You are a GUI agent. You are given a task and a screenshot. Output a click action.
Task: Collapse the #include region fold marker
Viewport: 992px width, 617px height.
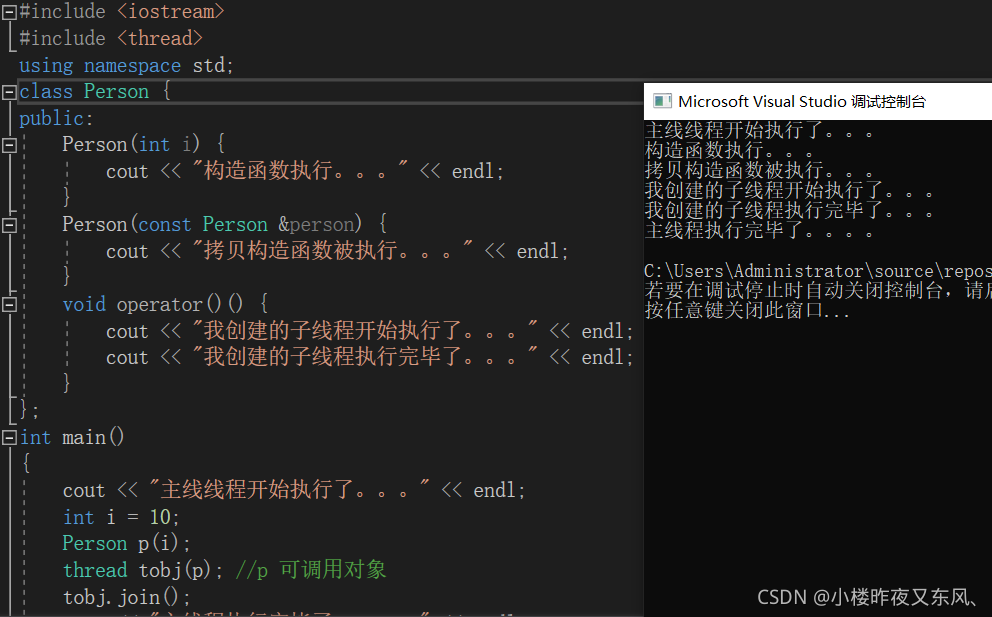(x=7, y=11)
